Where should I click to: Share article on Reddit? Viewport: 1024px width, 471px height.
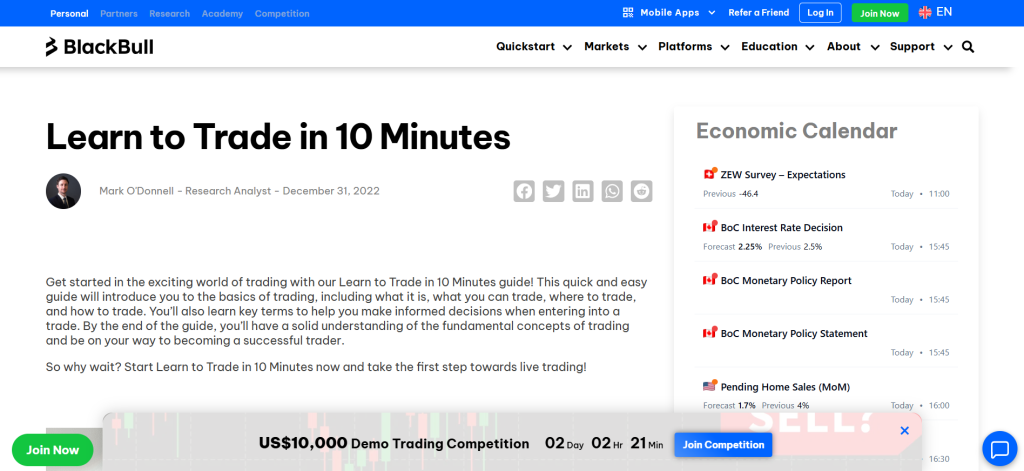point(641,191)
